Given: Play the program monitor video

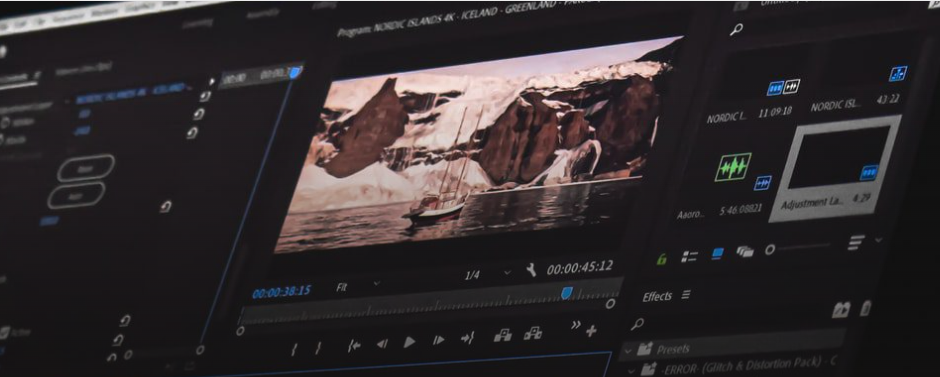Looking at the screenshot, I should [409, 342].
